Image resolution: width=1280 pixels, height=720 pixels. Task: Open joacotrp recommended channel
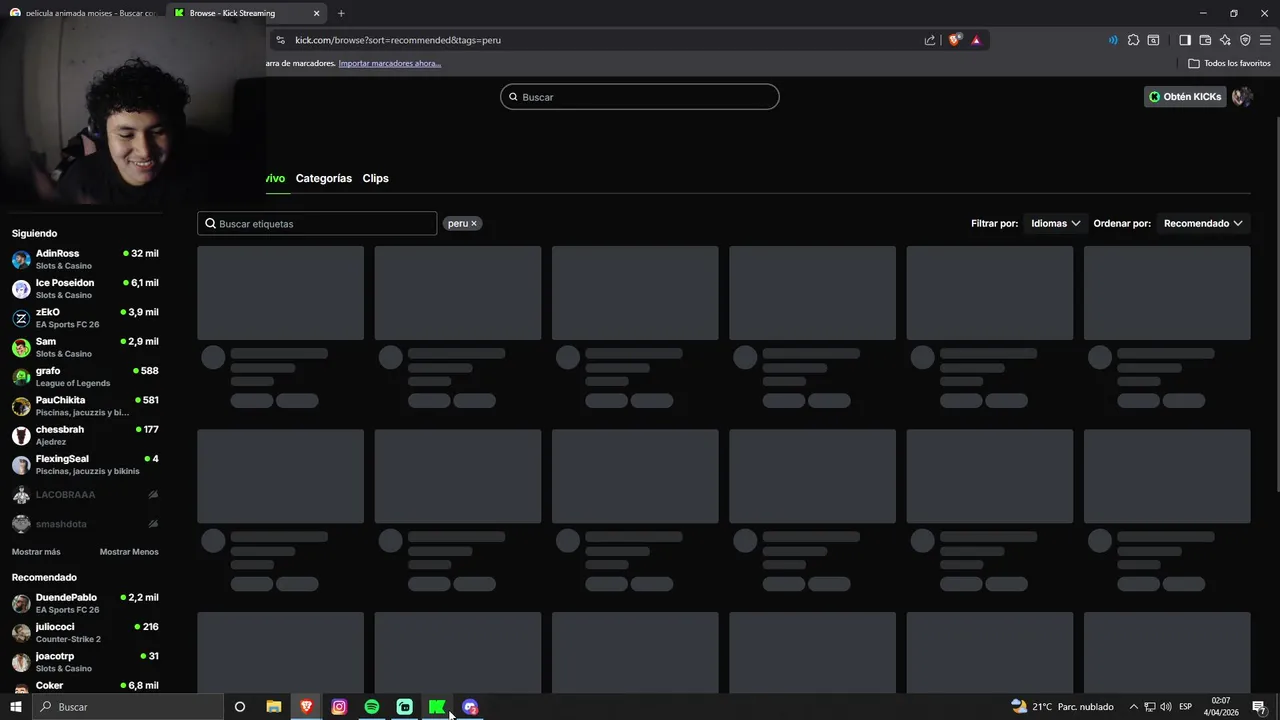pos(85,662)
